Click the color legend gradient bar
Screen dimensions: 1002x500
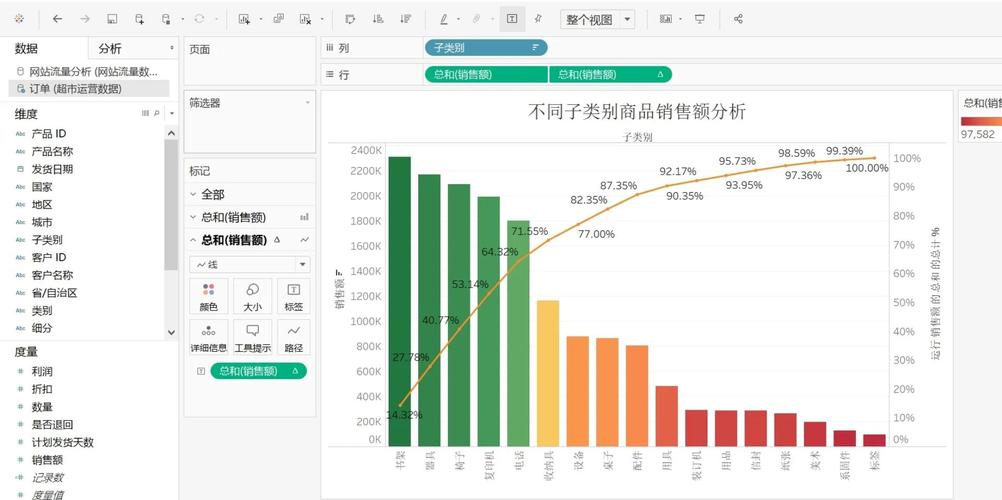click(981, 121)
